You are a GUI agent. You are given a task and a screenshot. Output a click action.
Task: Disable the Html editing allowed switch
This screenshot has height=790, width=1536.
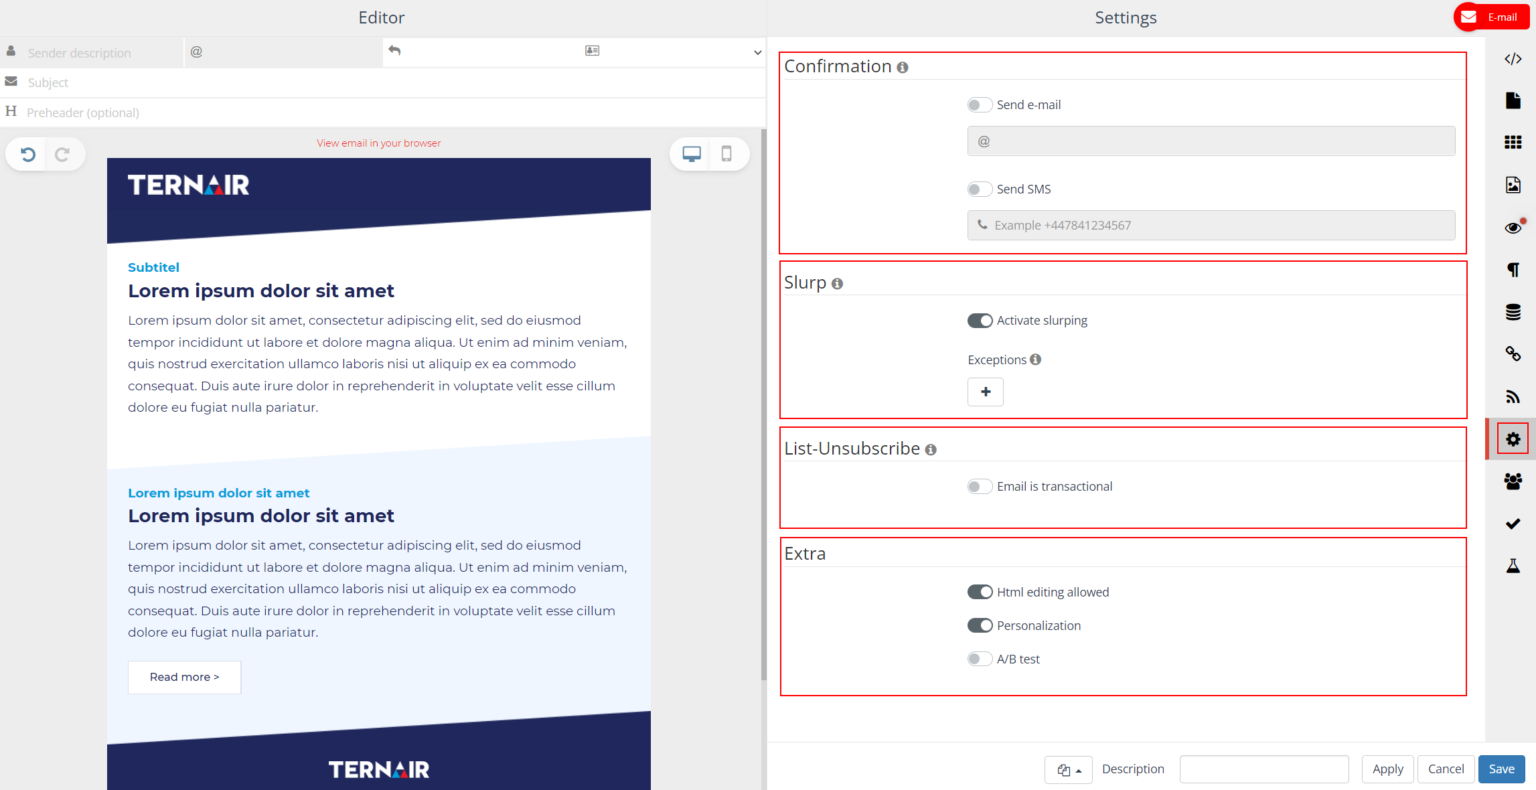click(980, 592)
